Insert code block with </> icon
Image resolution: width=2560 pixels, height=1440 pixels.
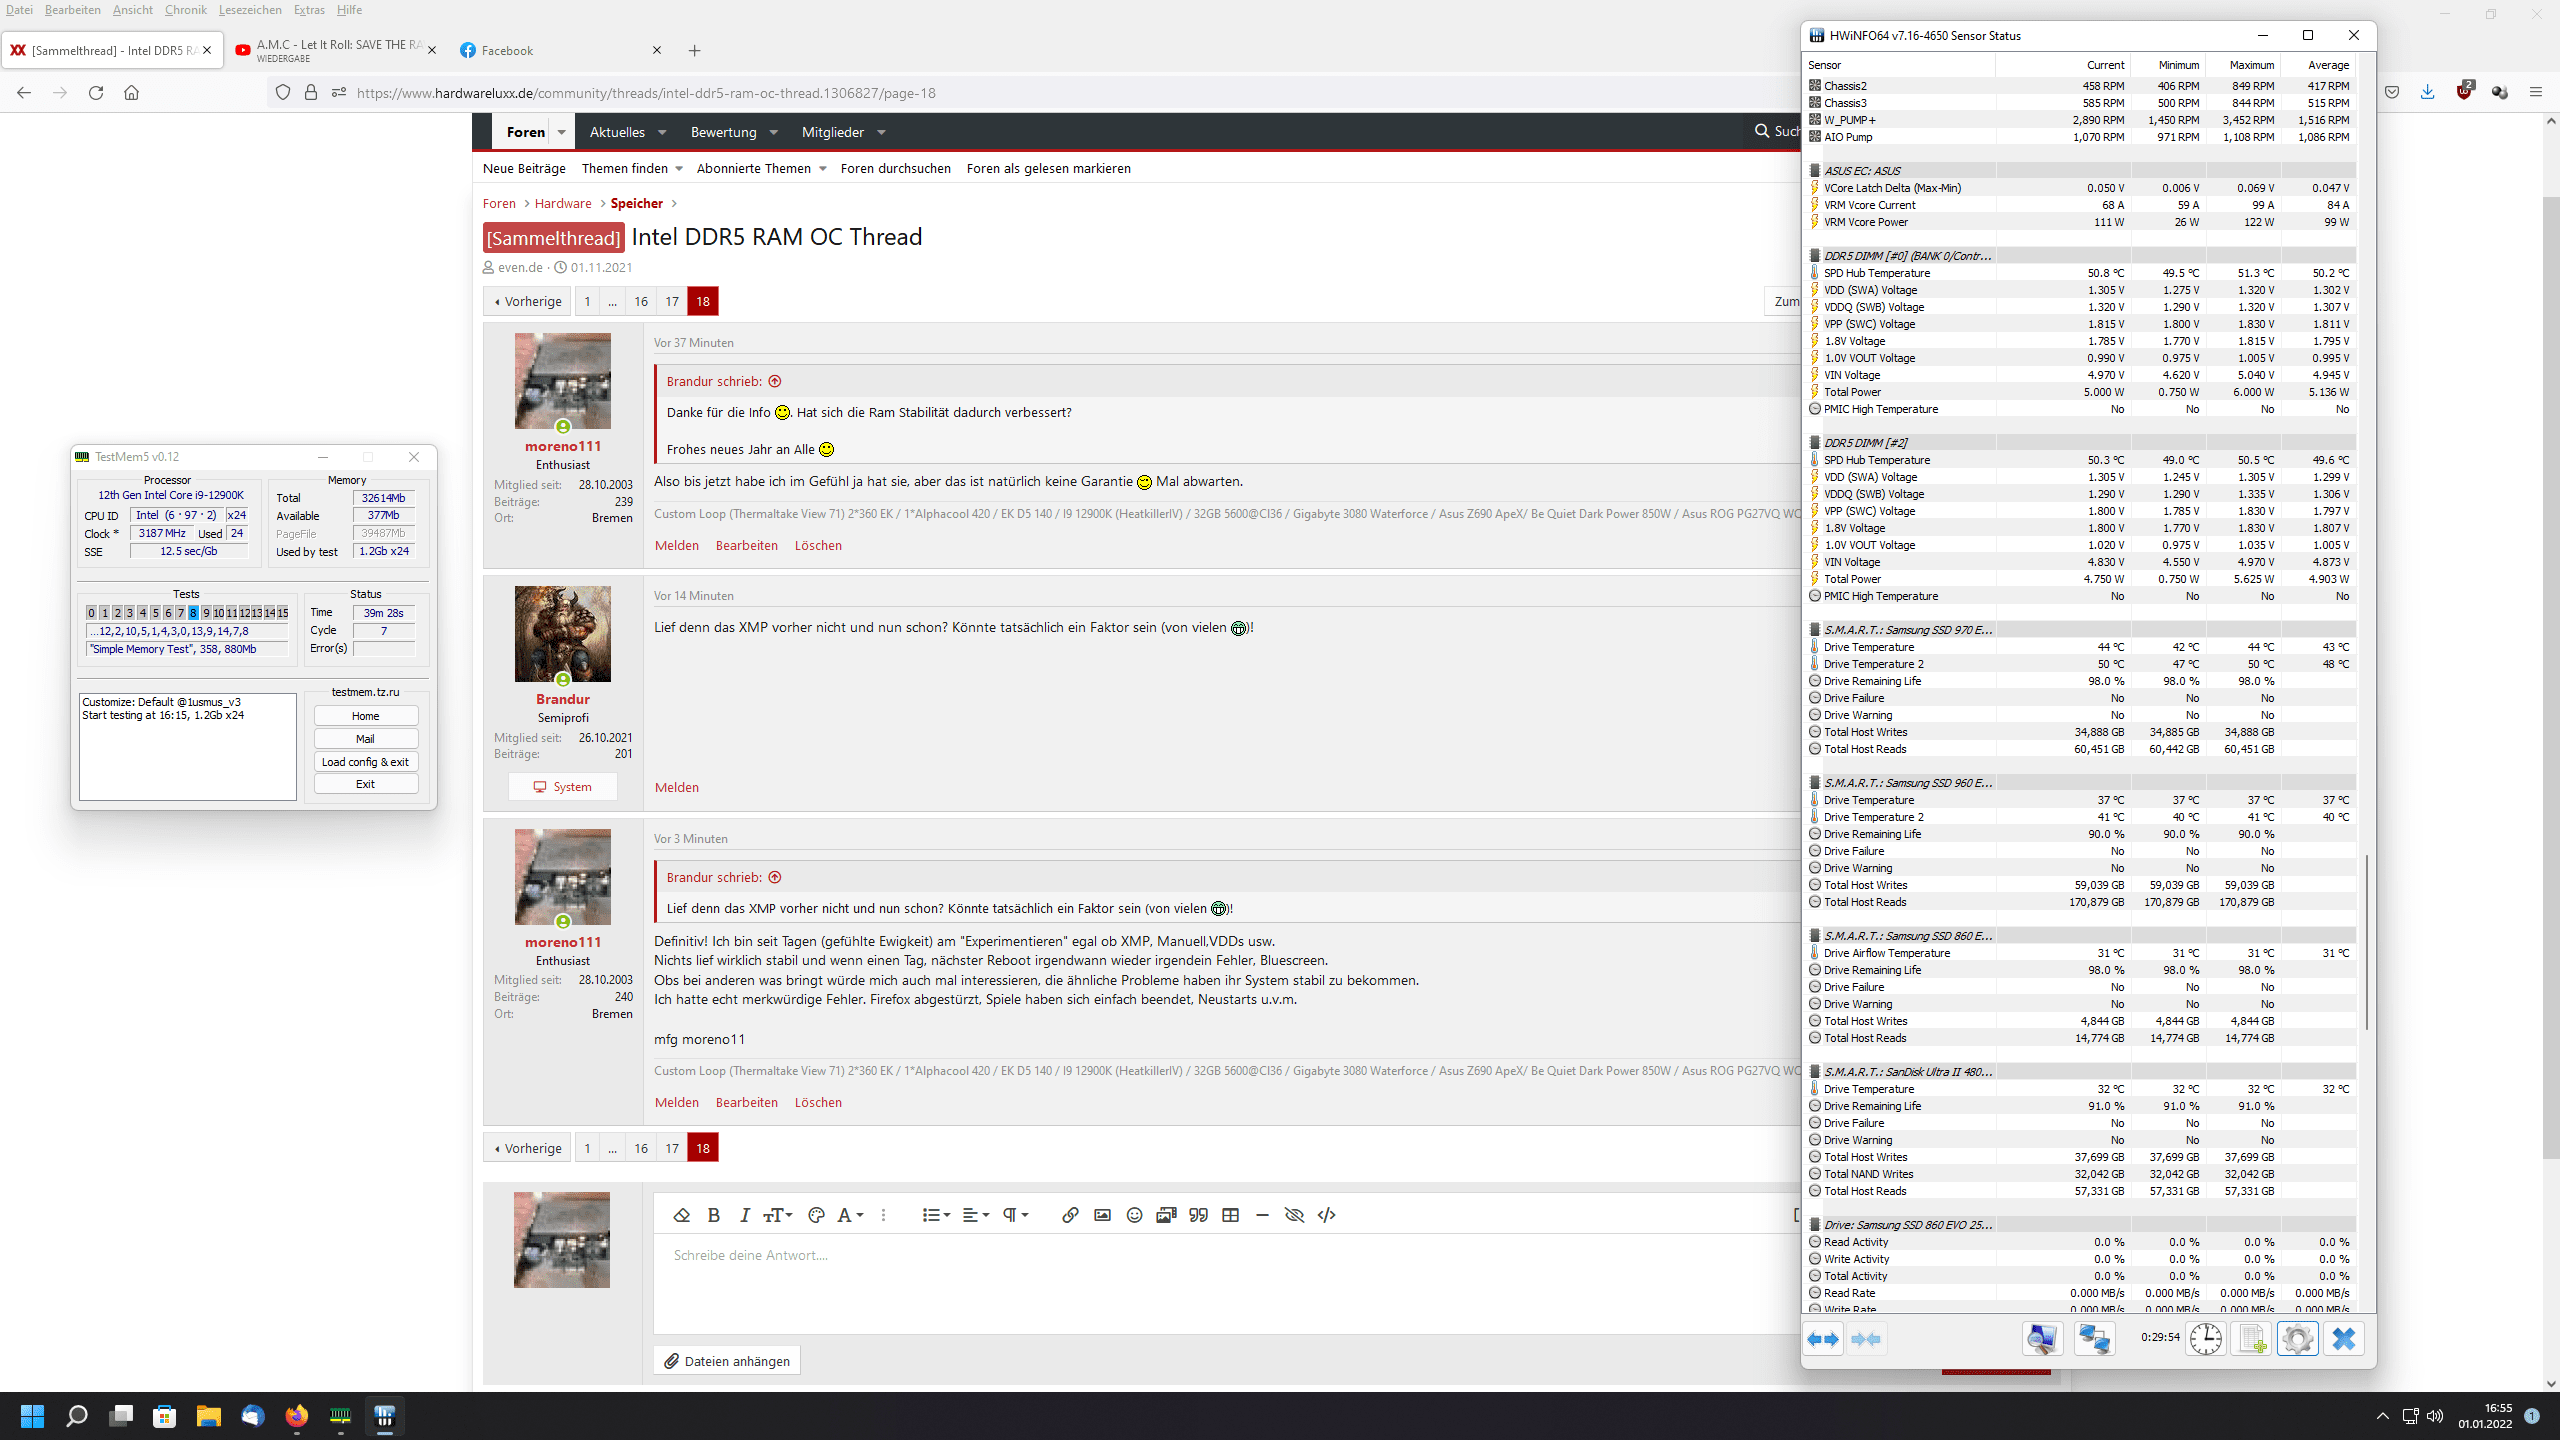point(1327,1215)
